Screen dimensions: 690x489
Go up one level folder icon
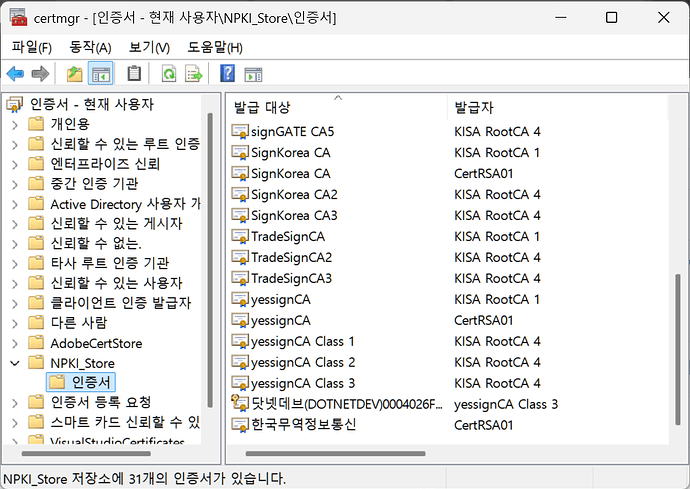(x=74, y=74)
